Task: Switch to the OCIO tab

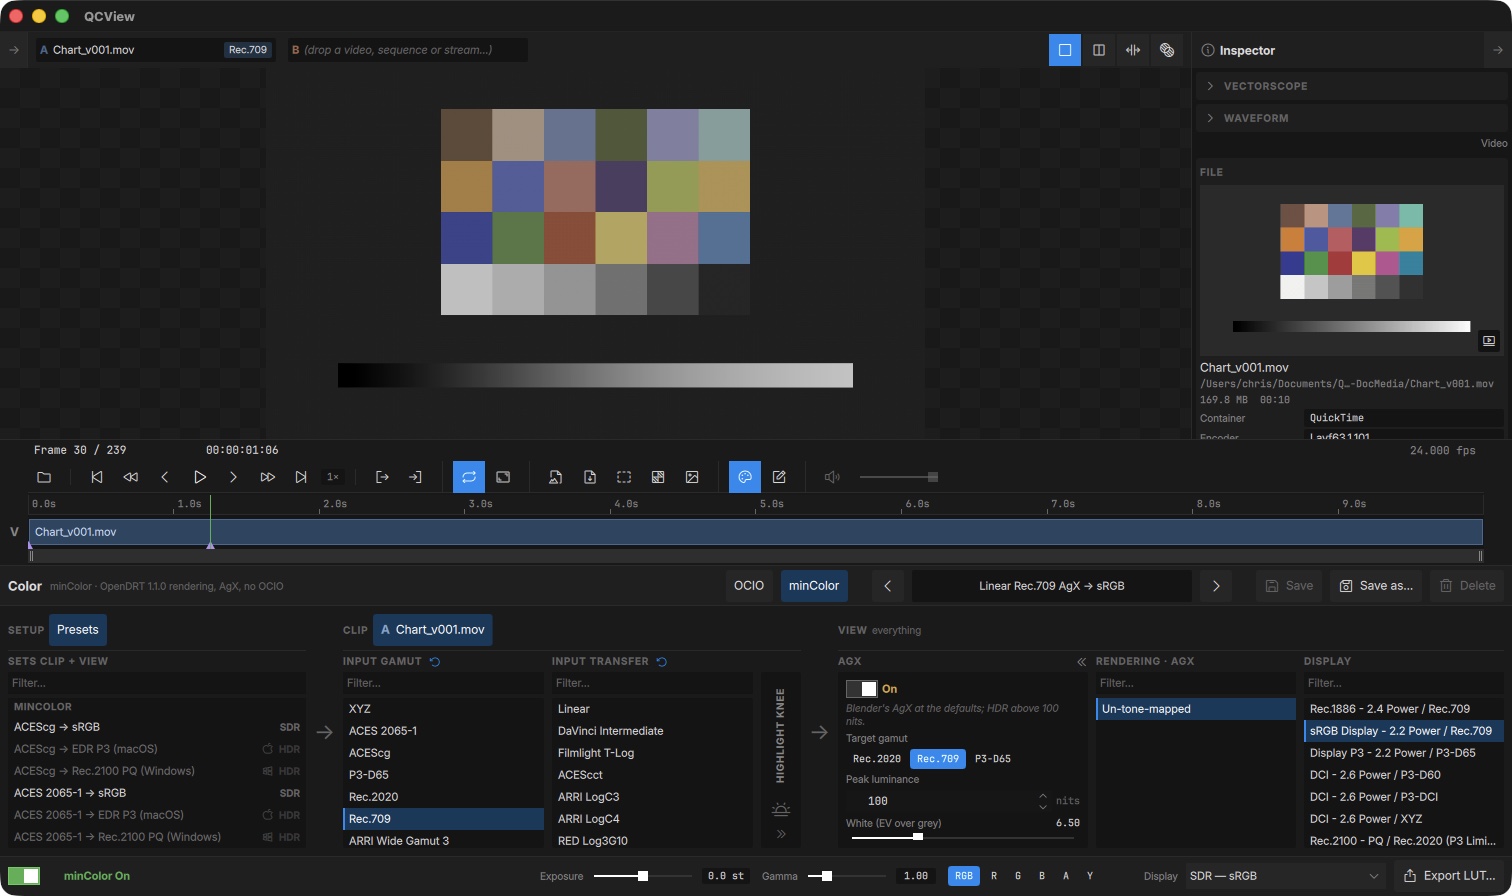Action: [x=749, y=586]
